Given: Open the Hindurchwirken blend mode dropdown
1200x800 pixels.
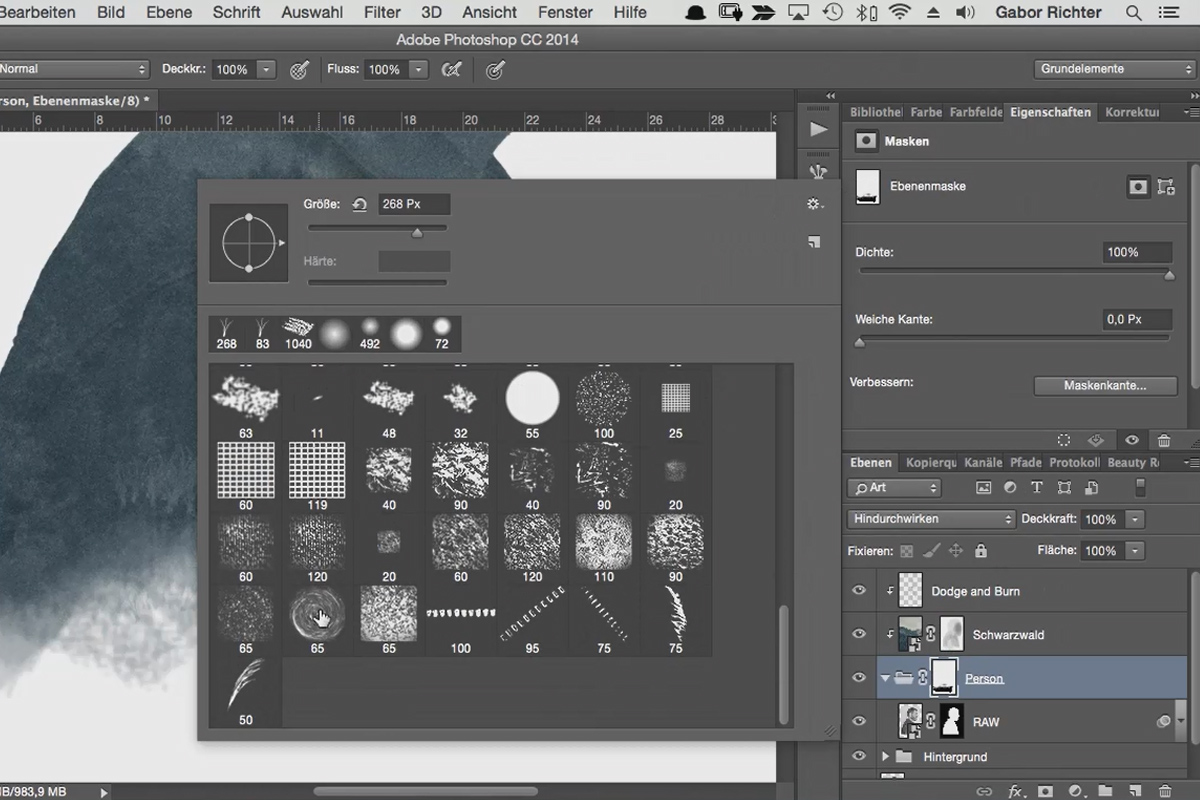Looking at the screenshot, I should 931,519.
